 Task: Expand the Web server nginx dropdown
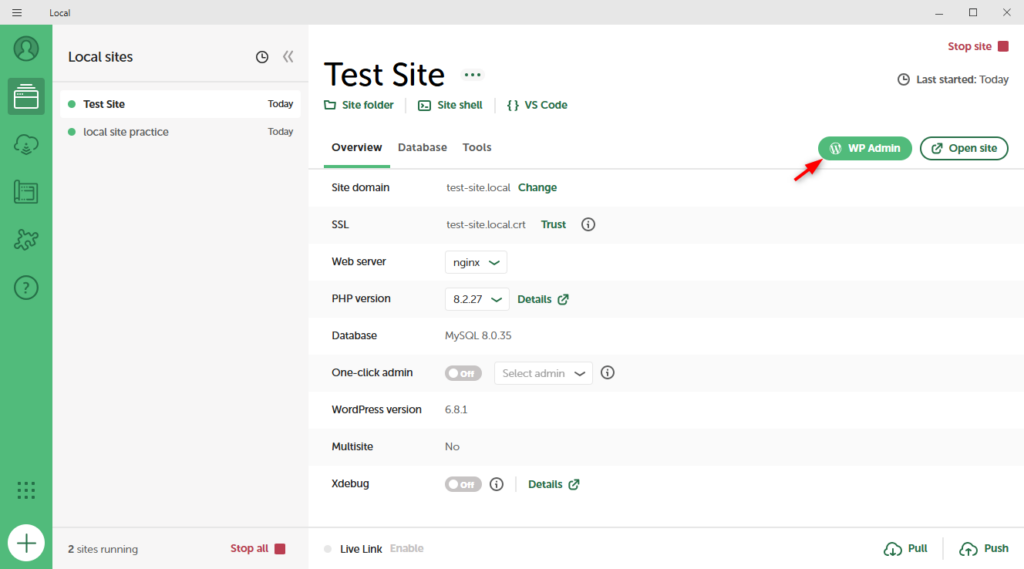click(476, 263)
